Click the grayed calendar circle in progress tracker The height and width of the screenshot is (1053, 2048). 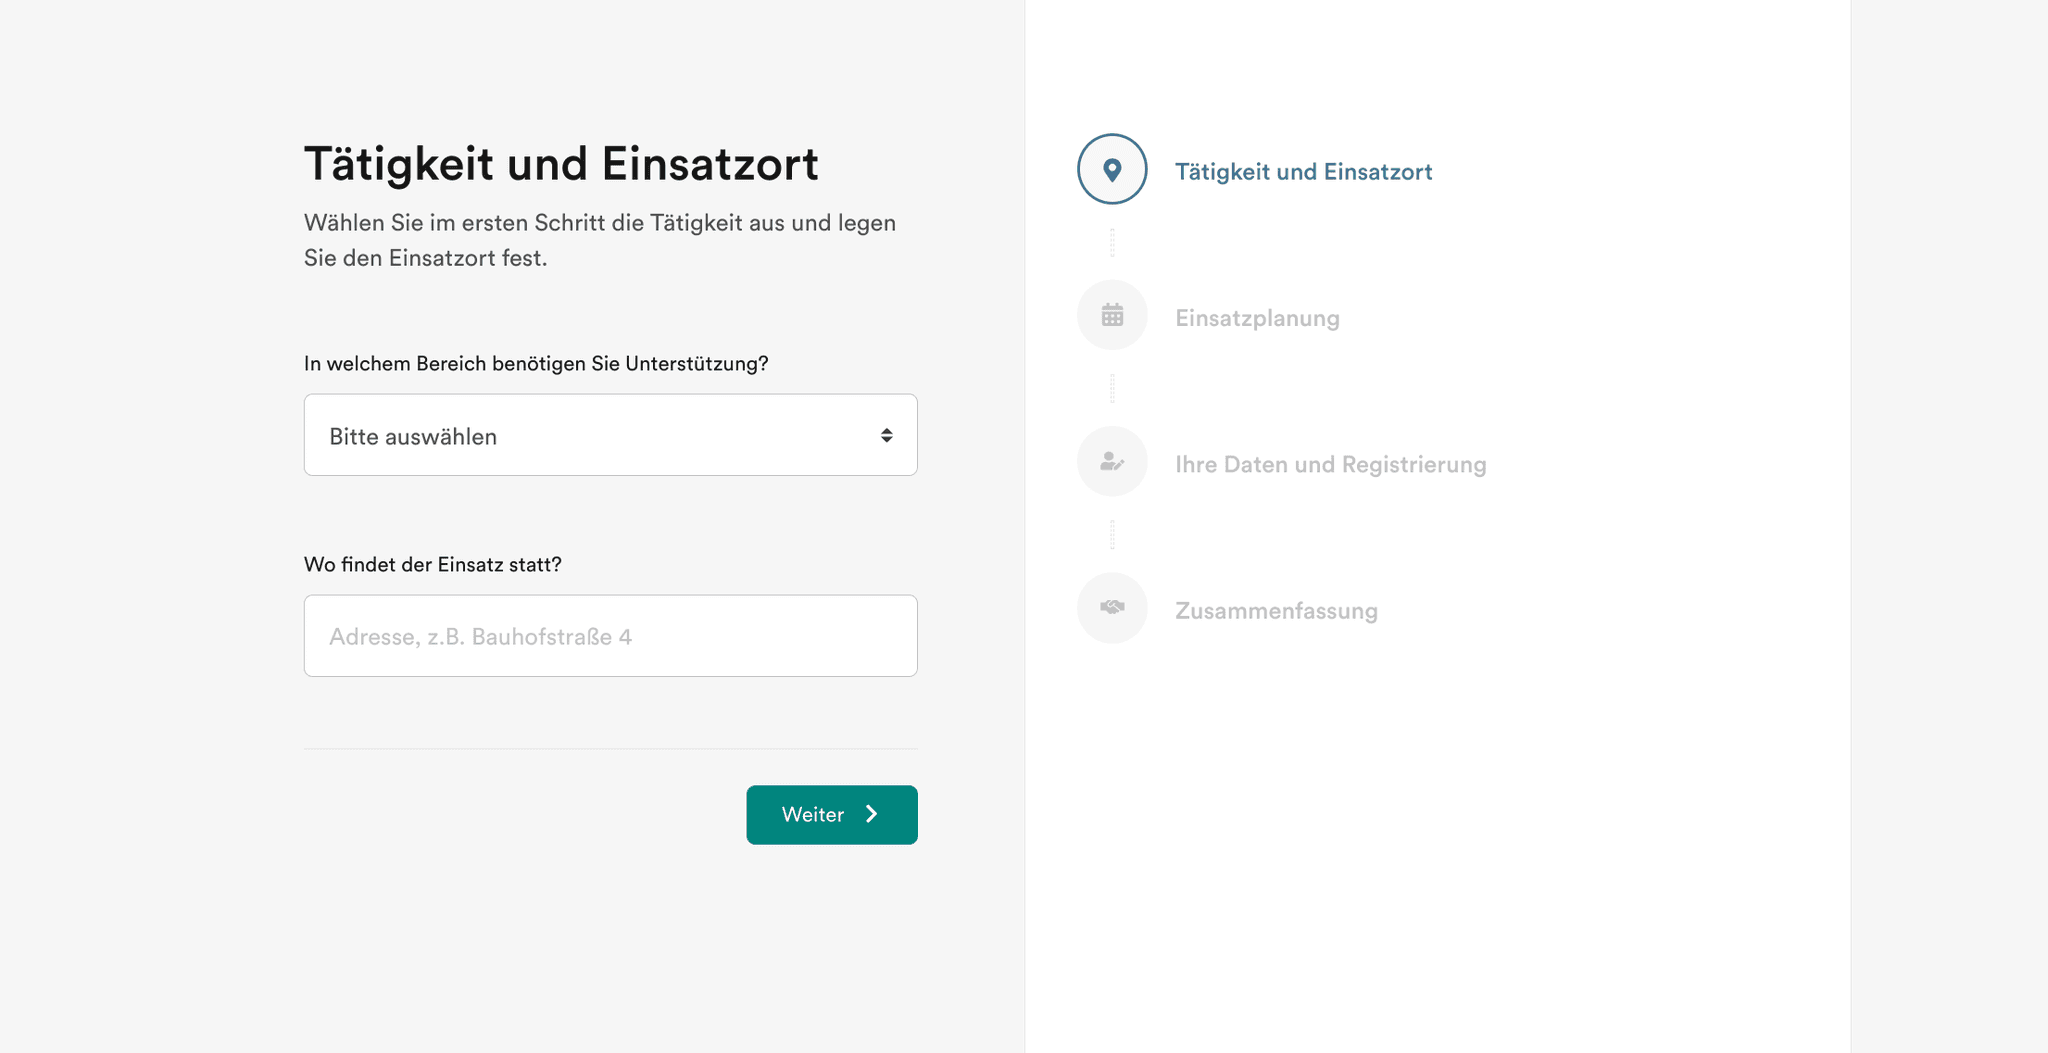tap(1111, 315)
